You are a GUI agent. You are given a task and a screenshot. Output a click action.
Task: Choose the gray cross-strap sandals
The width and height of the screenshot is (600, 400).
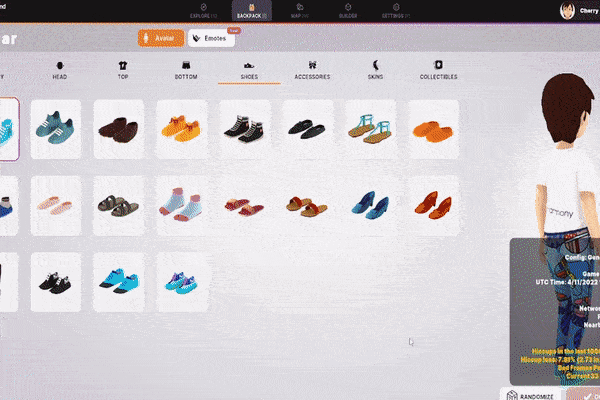click(119, 206)
